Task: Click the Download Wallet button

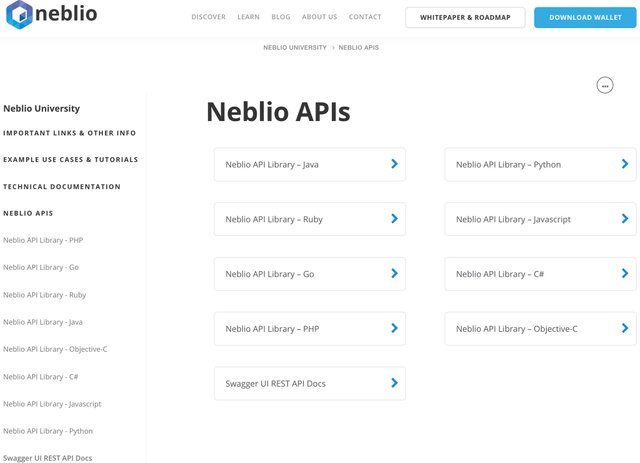Action: [585, 18]
